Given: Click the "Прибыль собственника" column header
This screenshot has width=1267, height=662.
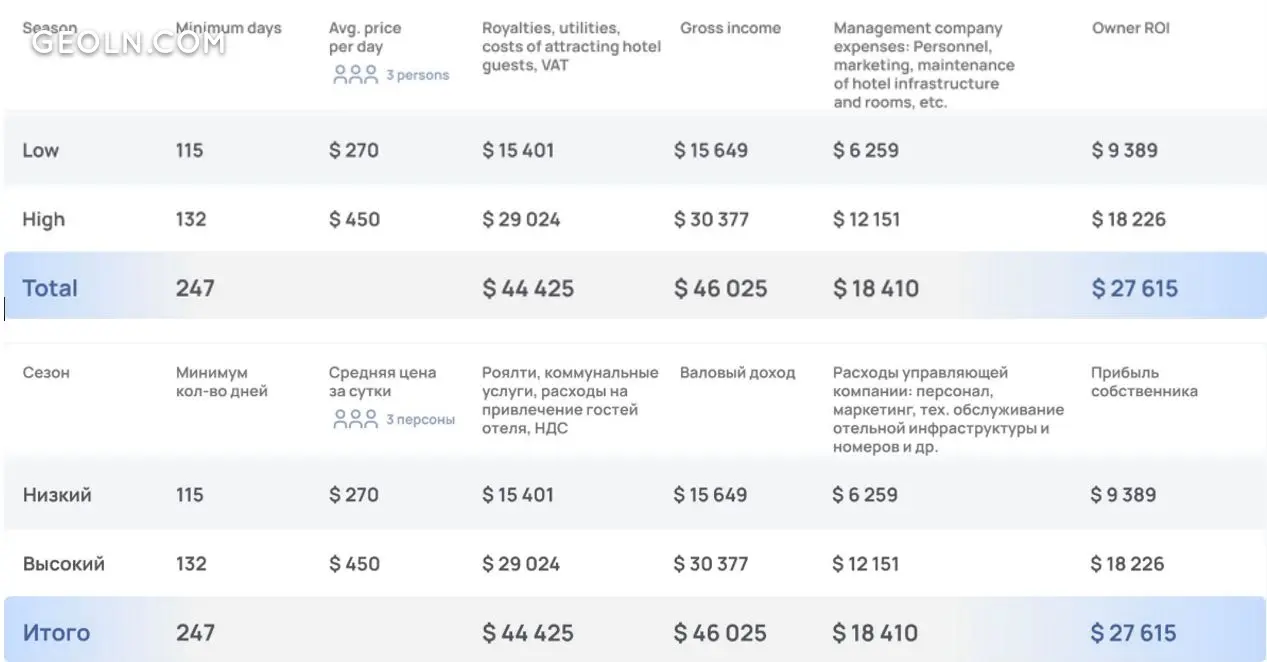Looking at the screenshot, I should (1144, 382).
